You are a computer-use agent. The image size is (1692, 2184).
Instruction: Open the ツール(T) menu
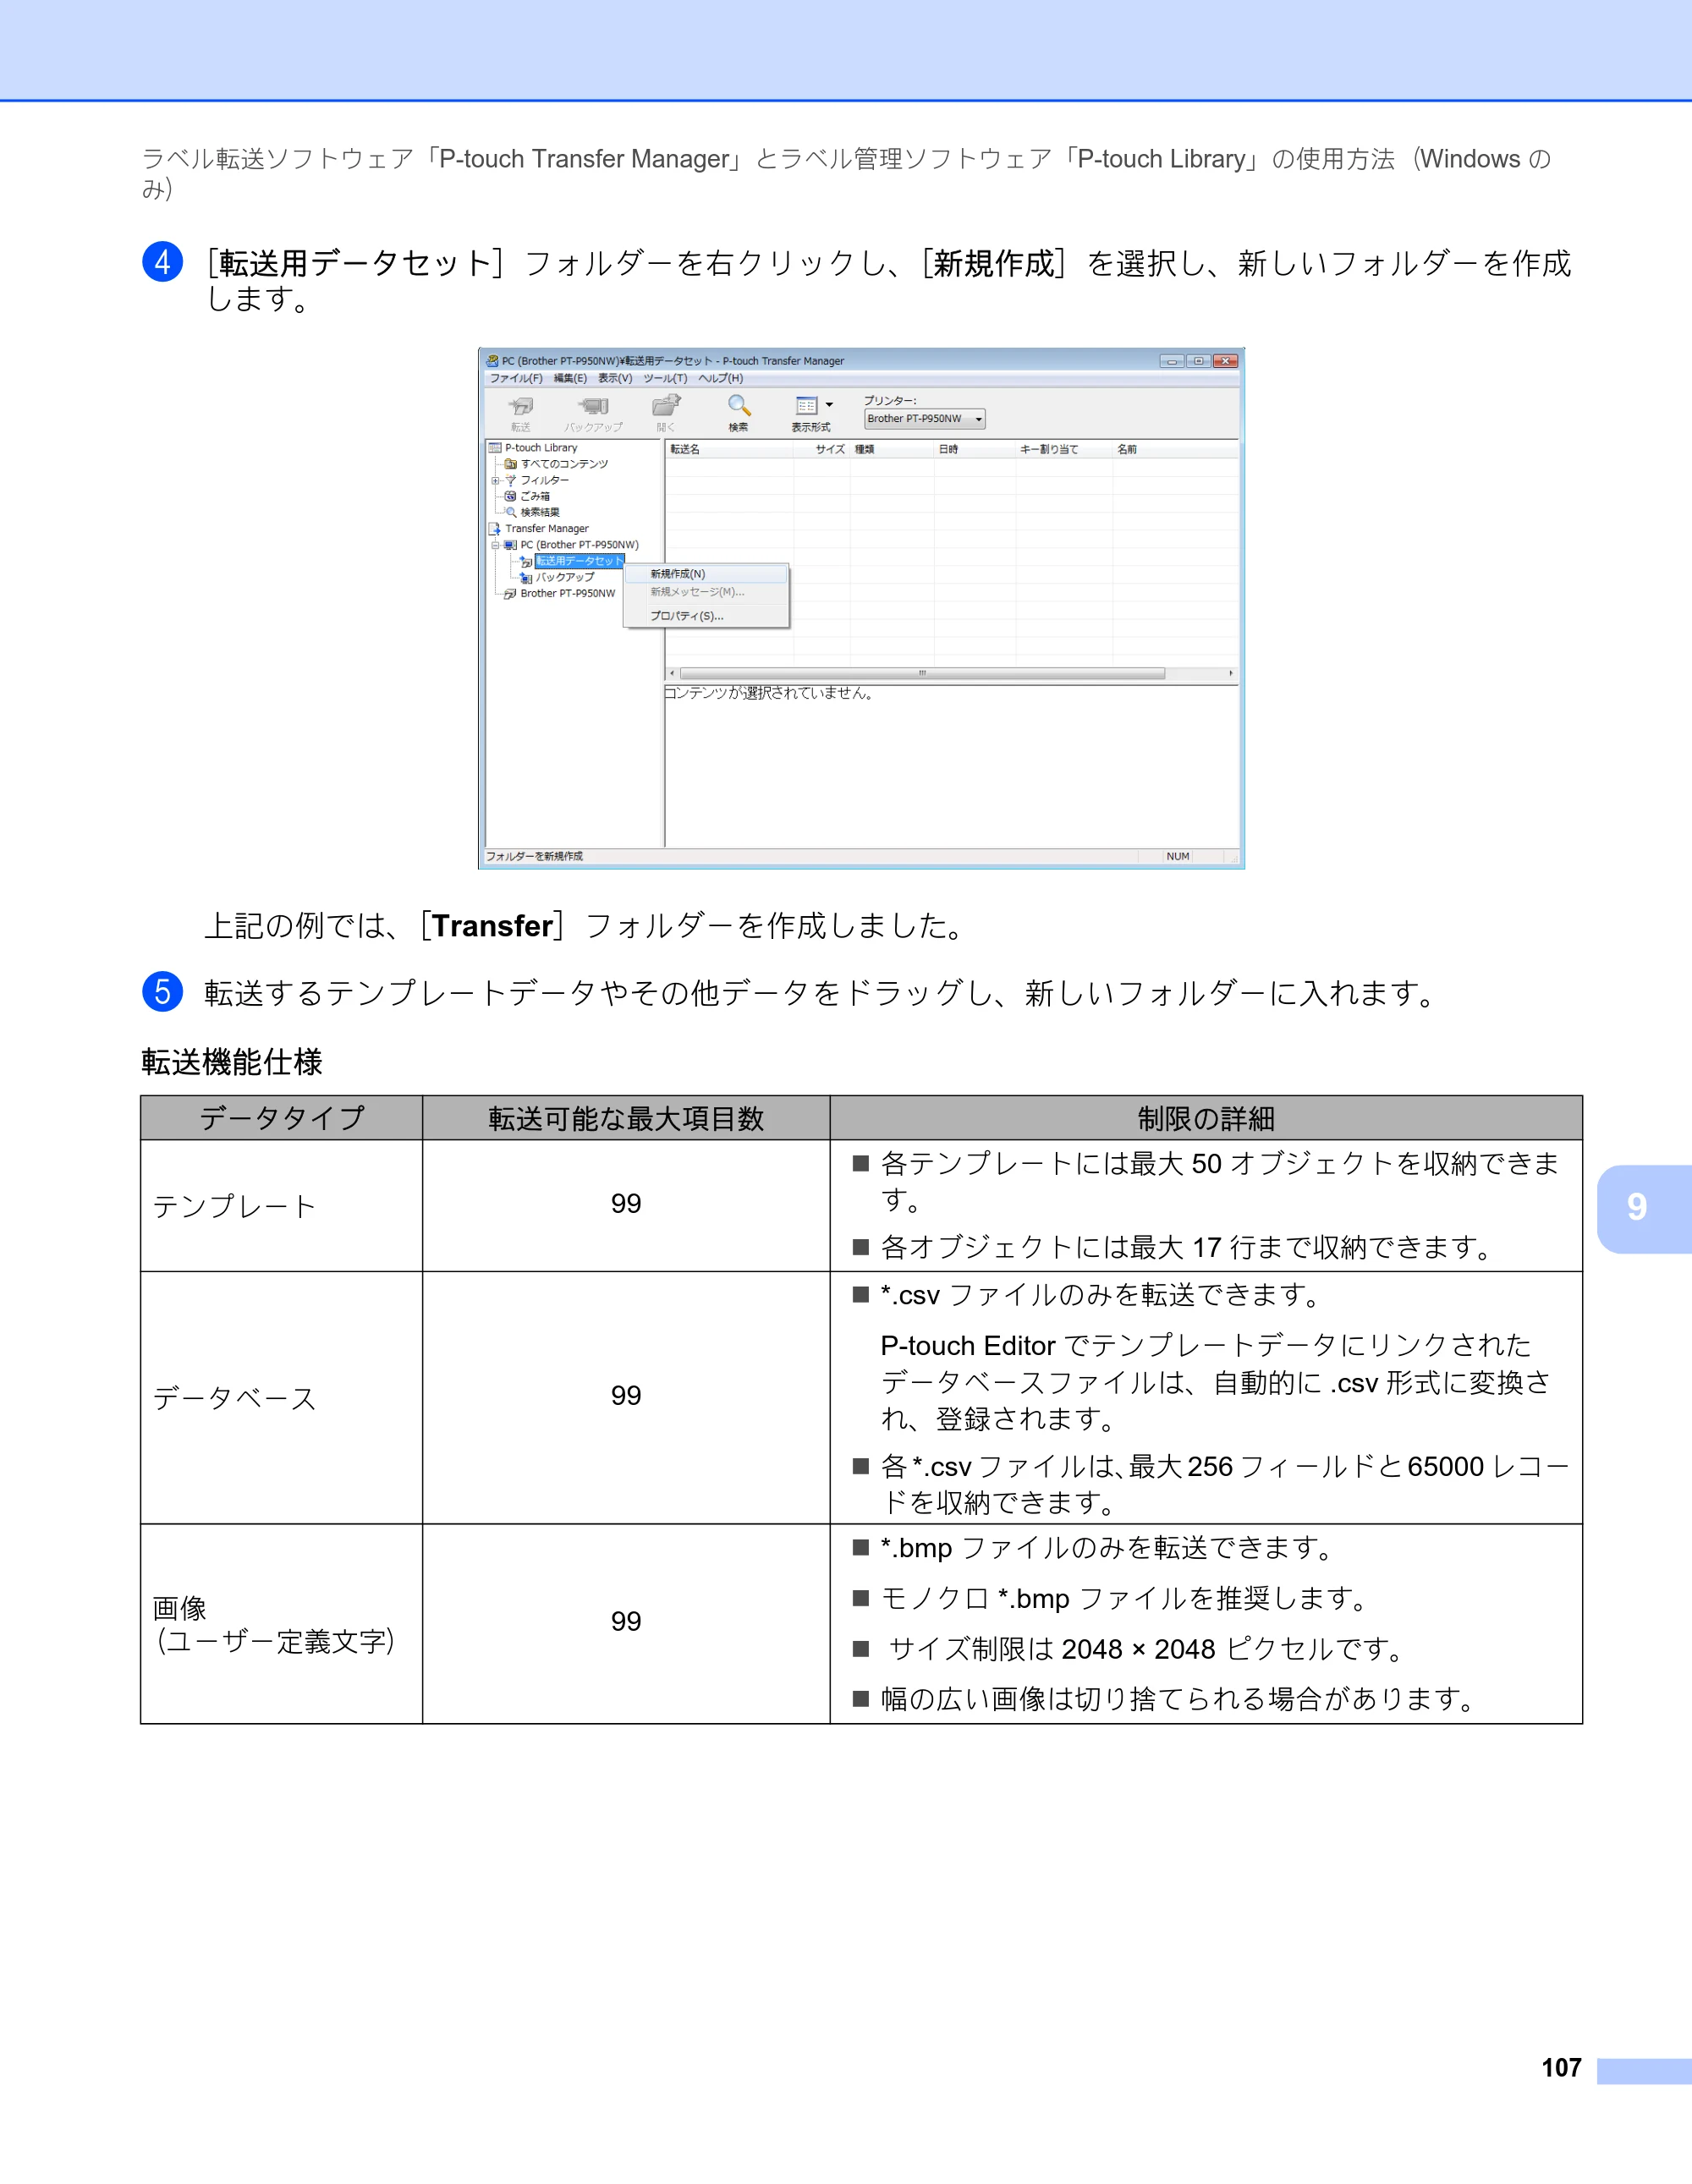(665, 378)
